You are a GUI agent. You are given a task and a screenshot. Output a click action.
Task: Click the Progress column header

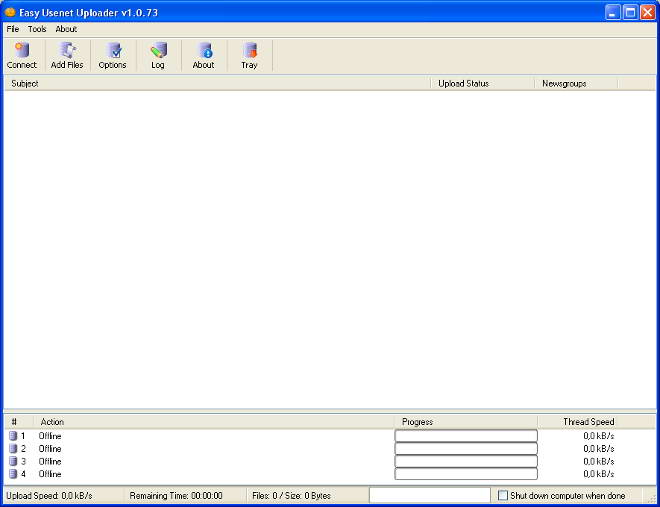[466, 422]
